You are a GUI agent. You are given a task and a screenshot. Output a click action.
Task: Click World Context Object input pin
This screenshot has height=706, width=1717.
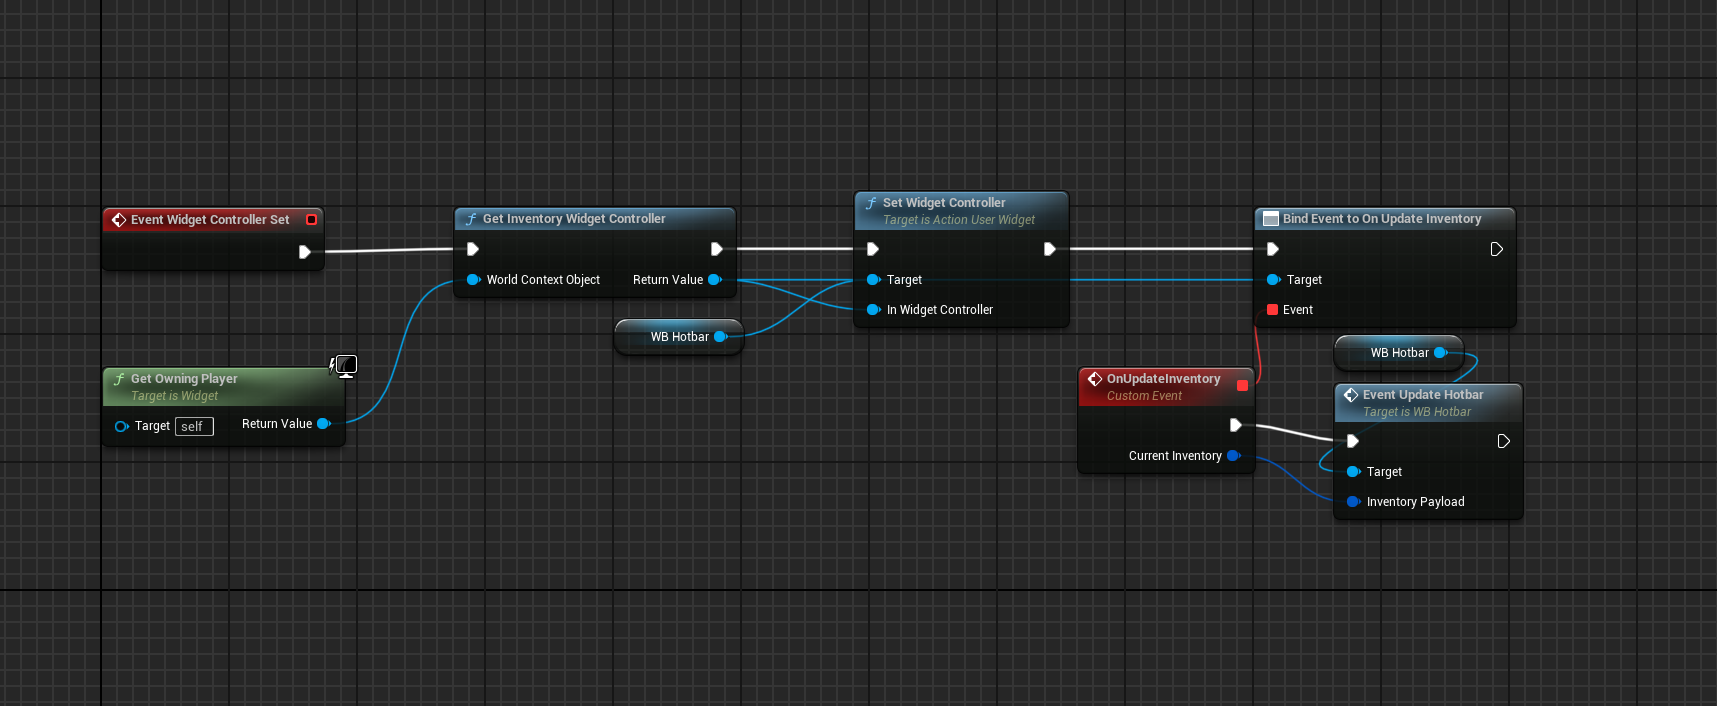[473, 280]
